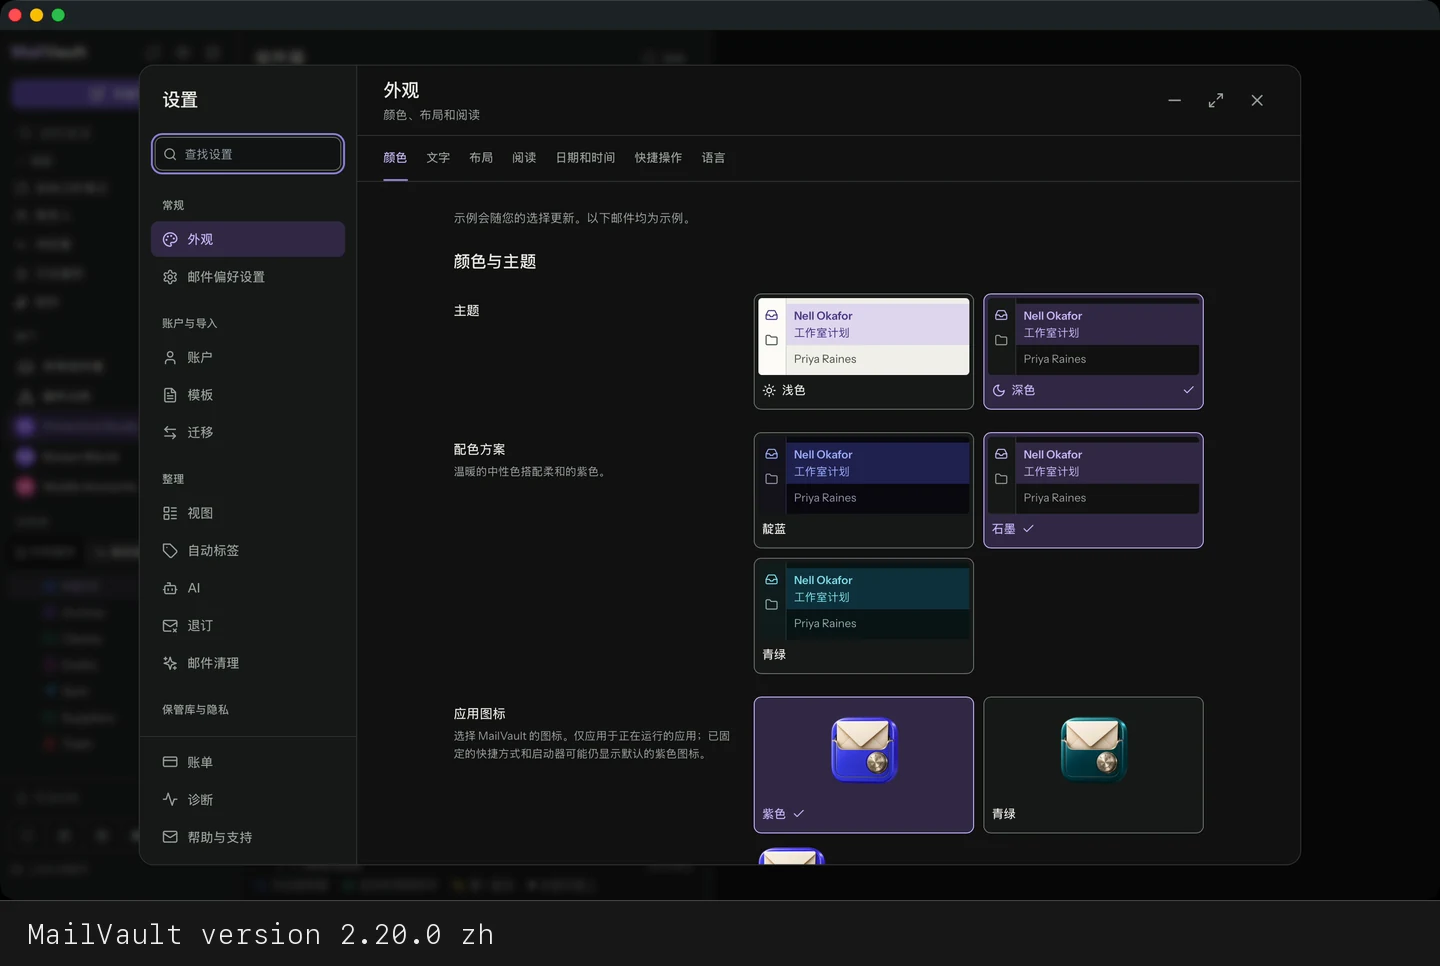Click the tag icon beside 自动标签
The image size is (1440, 966).
170,551
